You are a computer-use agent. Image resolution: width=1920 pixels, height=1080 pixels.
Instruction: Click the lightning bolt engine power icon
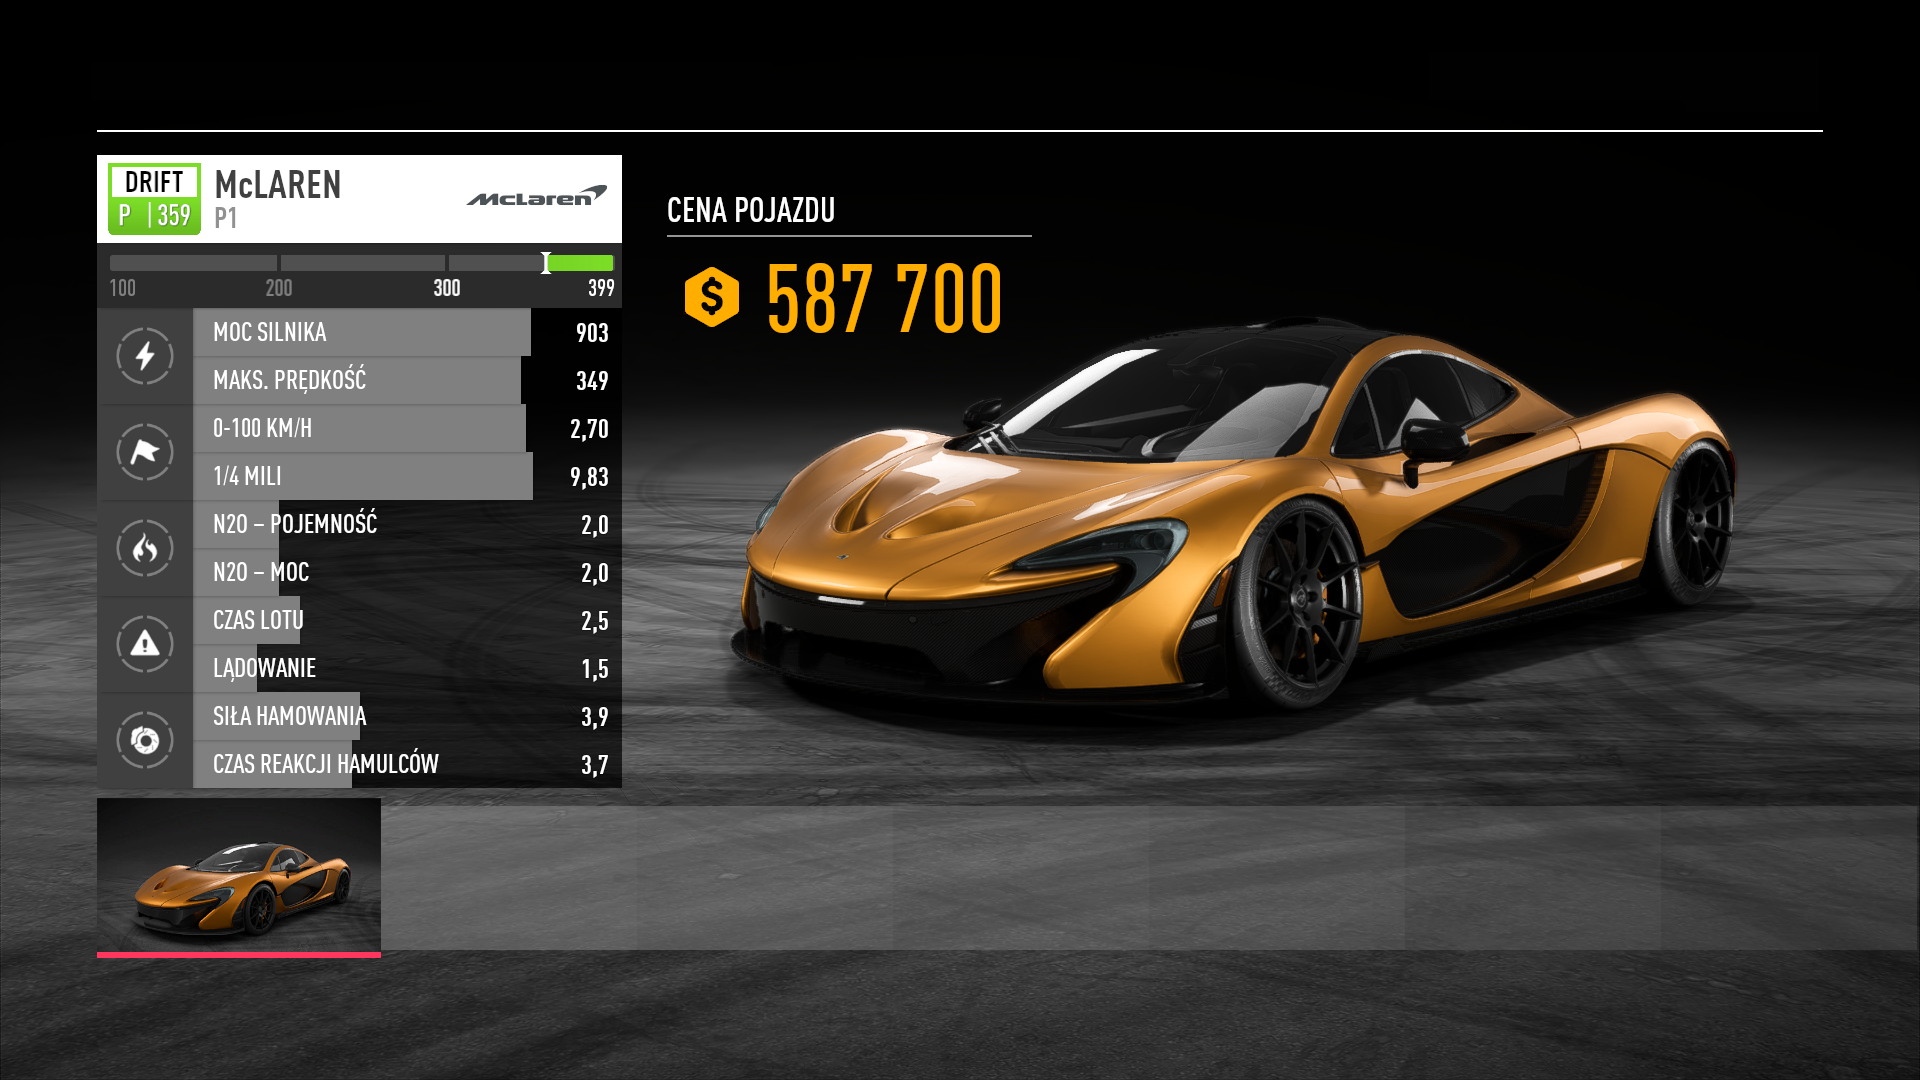point(145,356)
